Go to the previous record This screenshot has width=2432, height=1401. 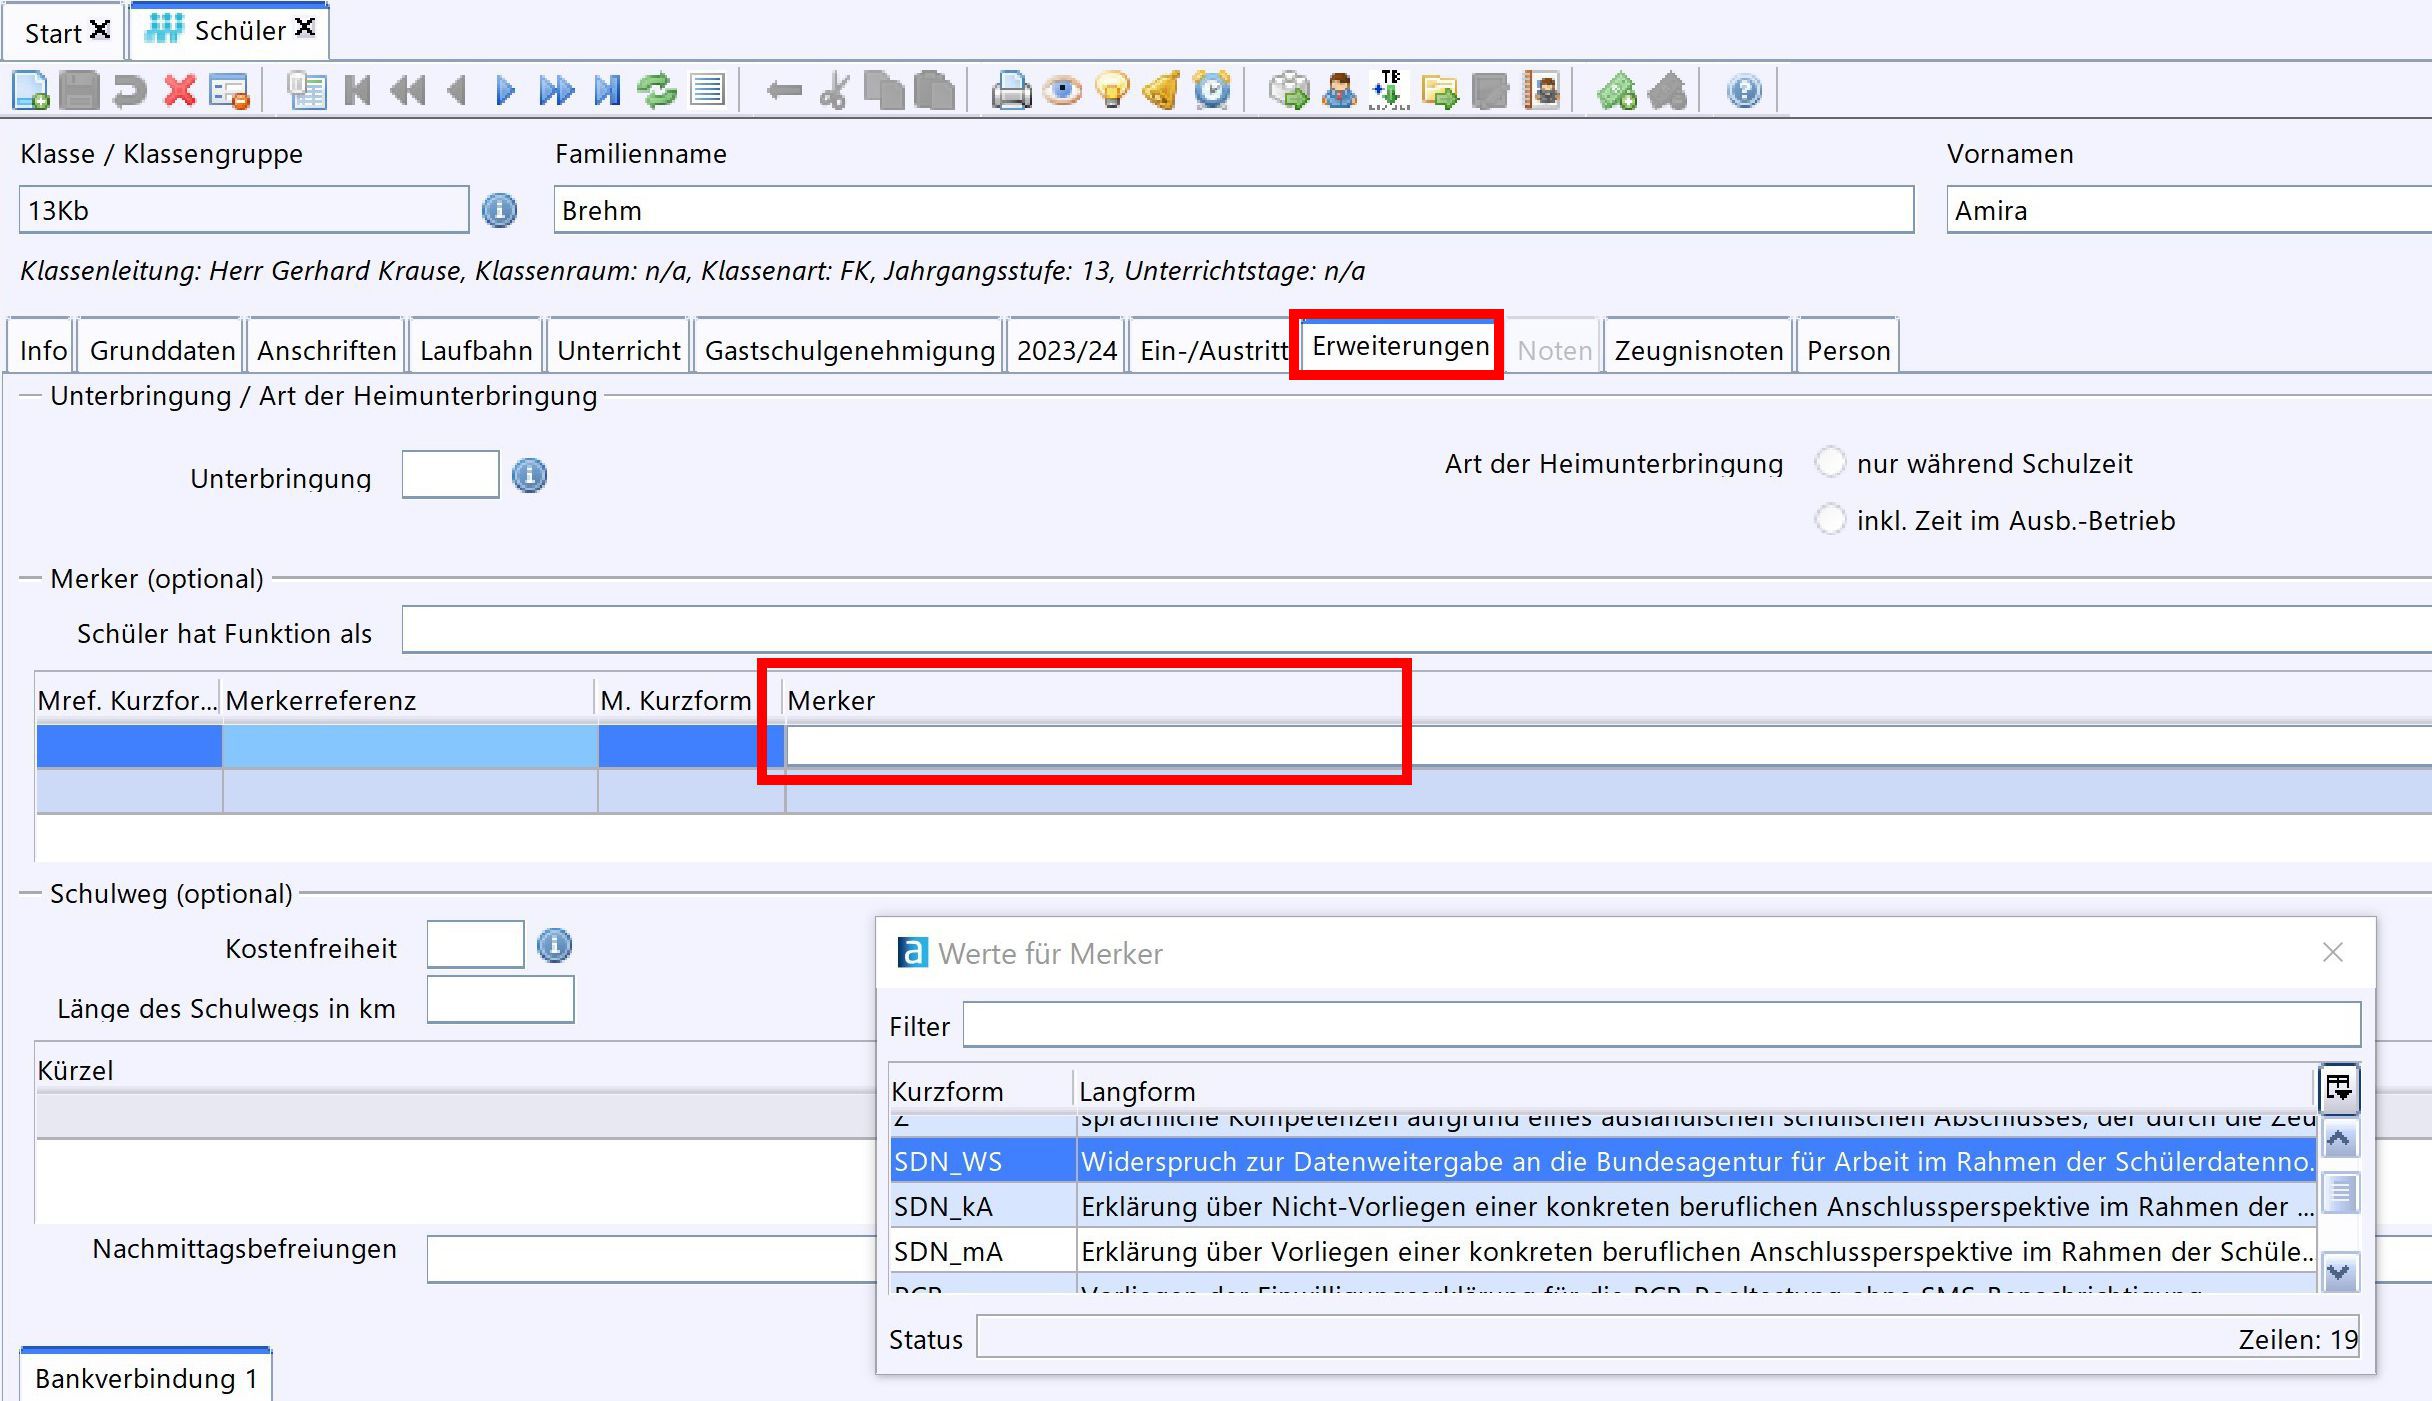click(458, 91)
